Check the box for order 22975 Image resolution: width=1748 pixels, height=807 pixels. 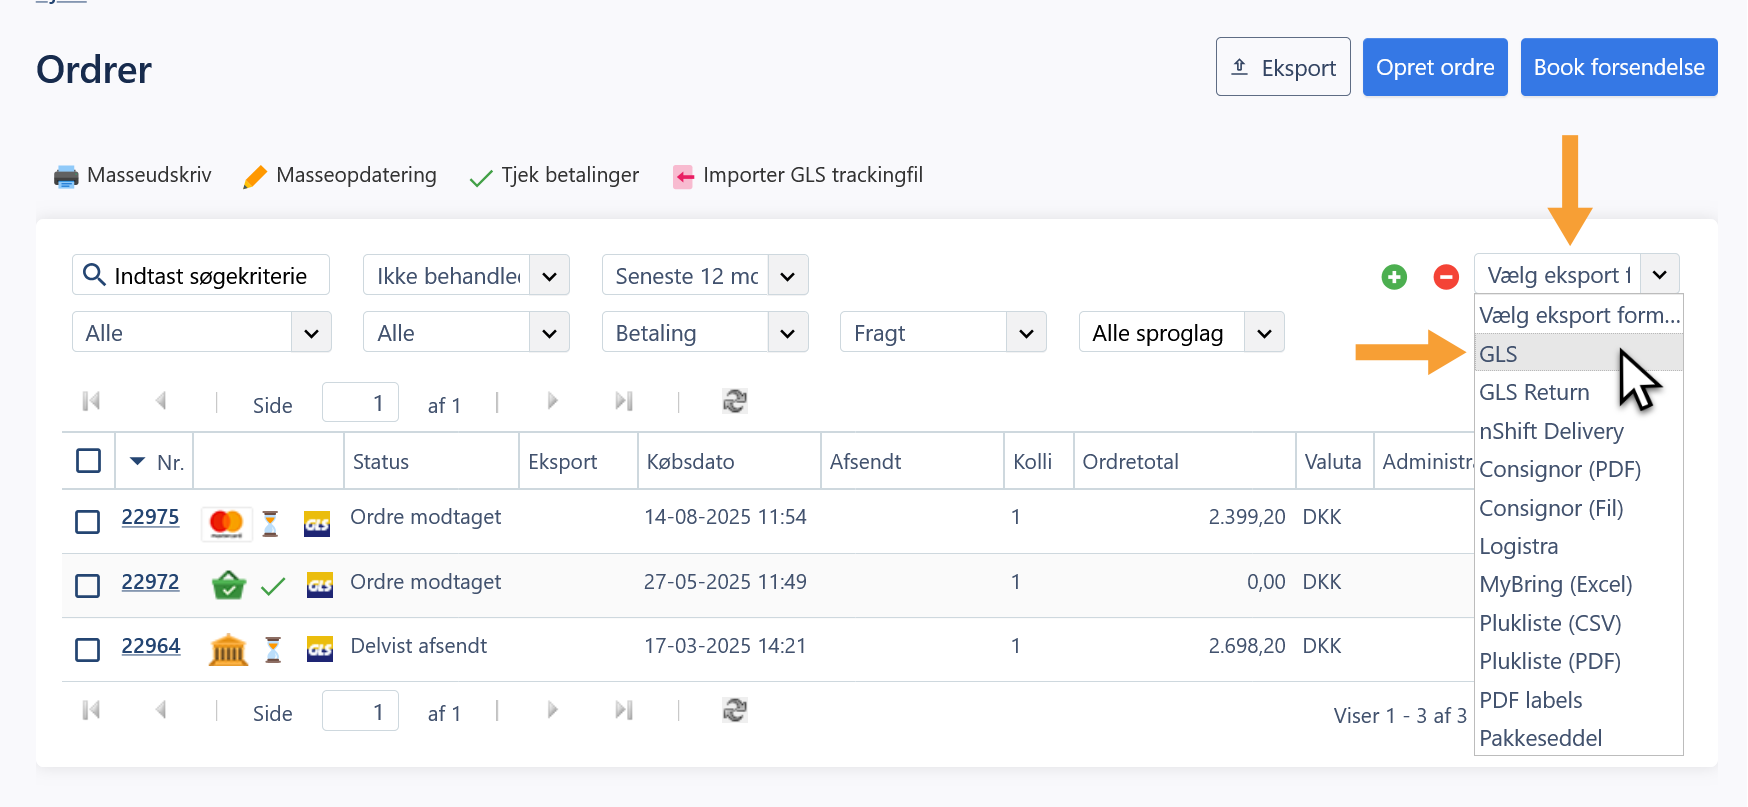coord(88,522)
